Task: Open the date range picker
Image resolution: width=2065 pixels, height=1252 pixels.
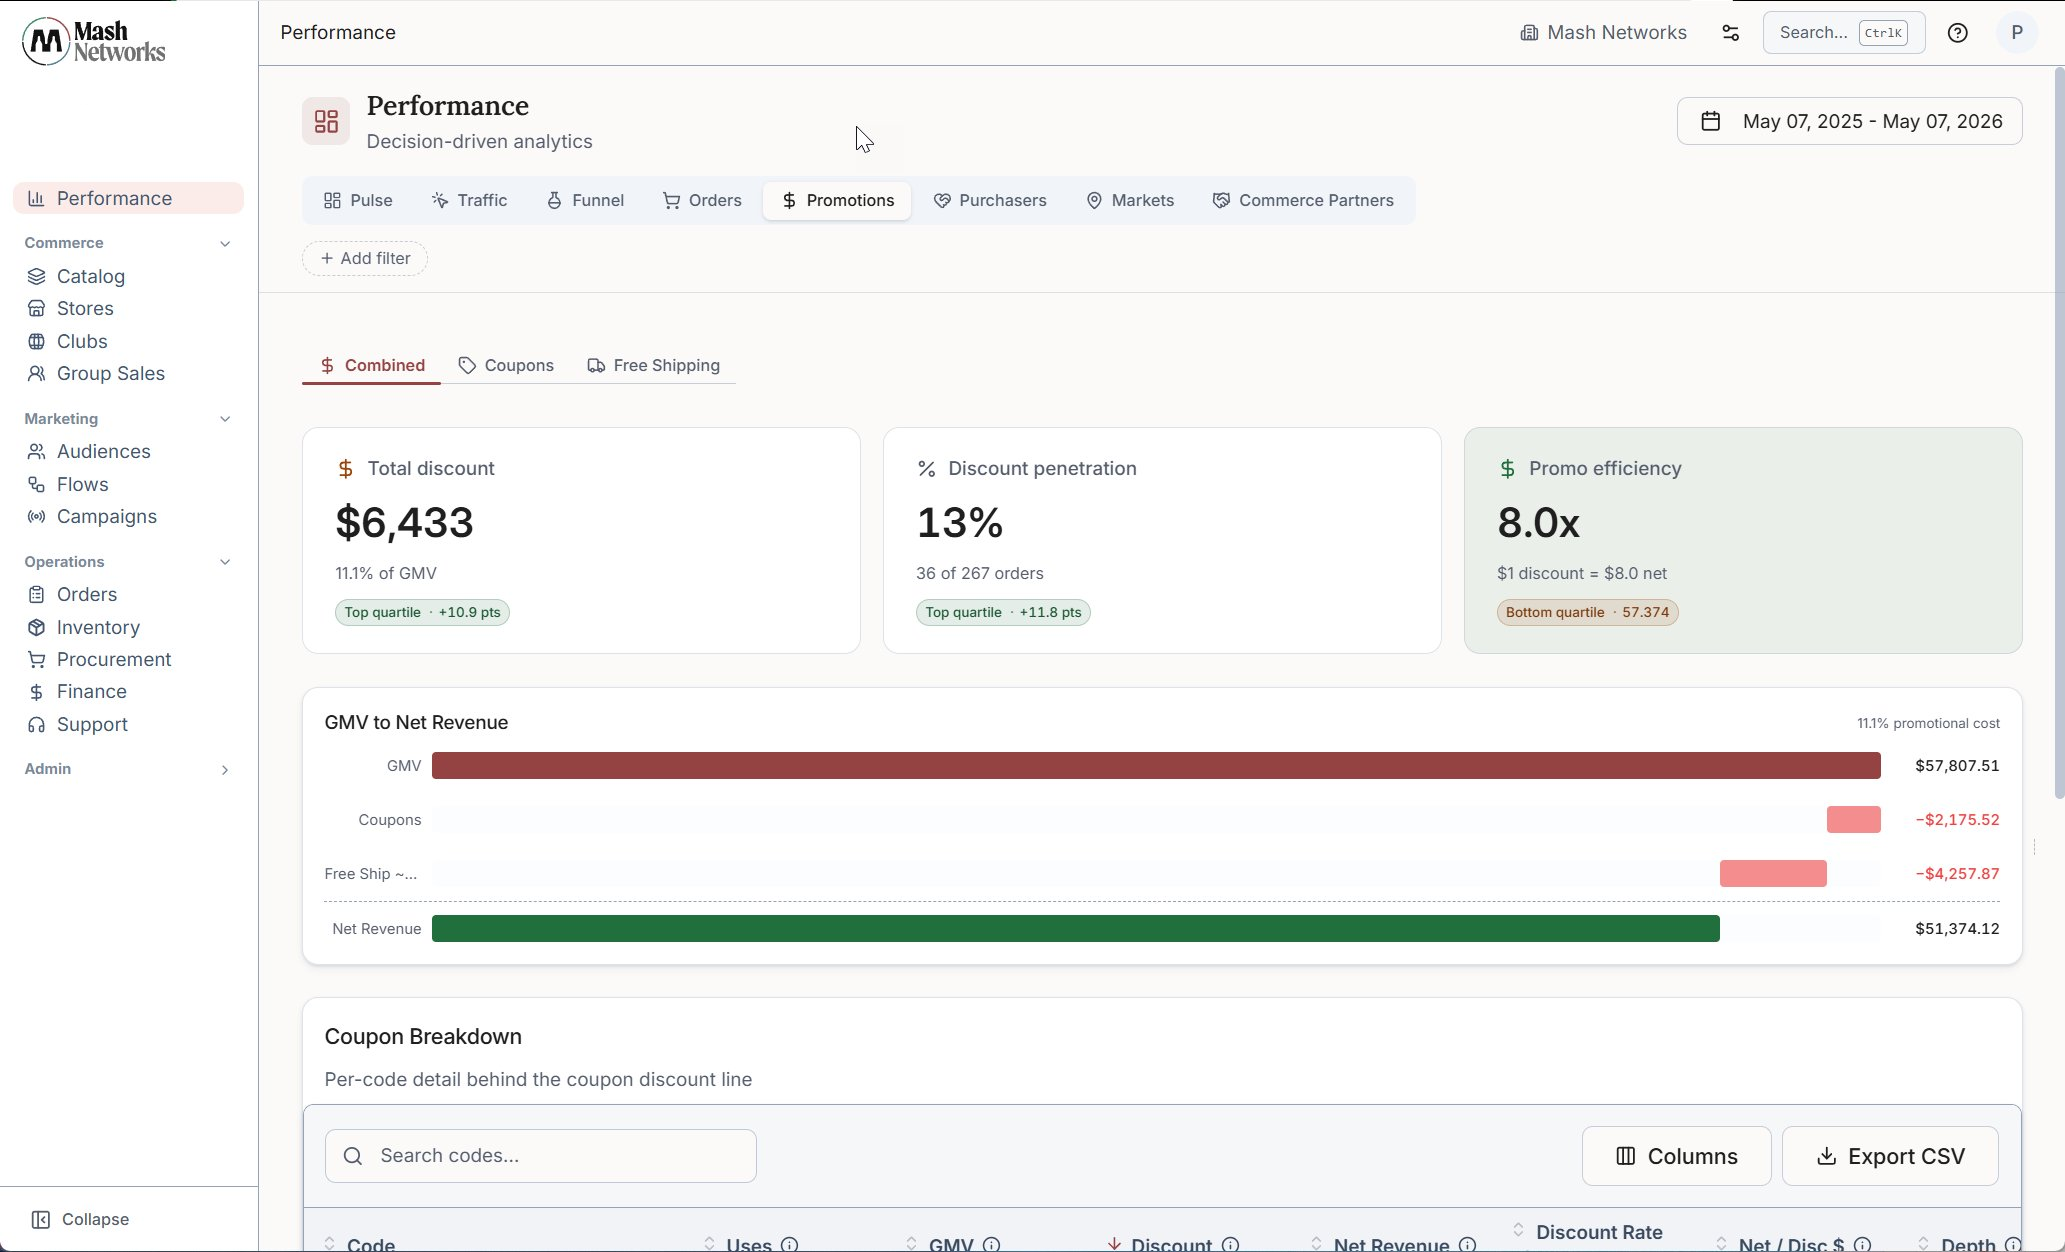Action: click(x=1849, y=121)
